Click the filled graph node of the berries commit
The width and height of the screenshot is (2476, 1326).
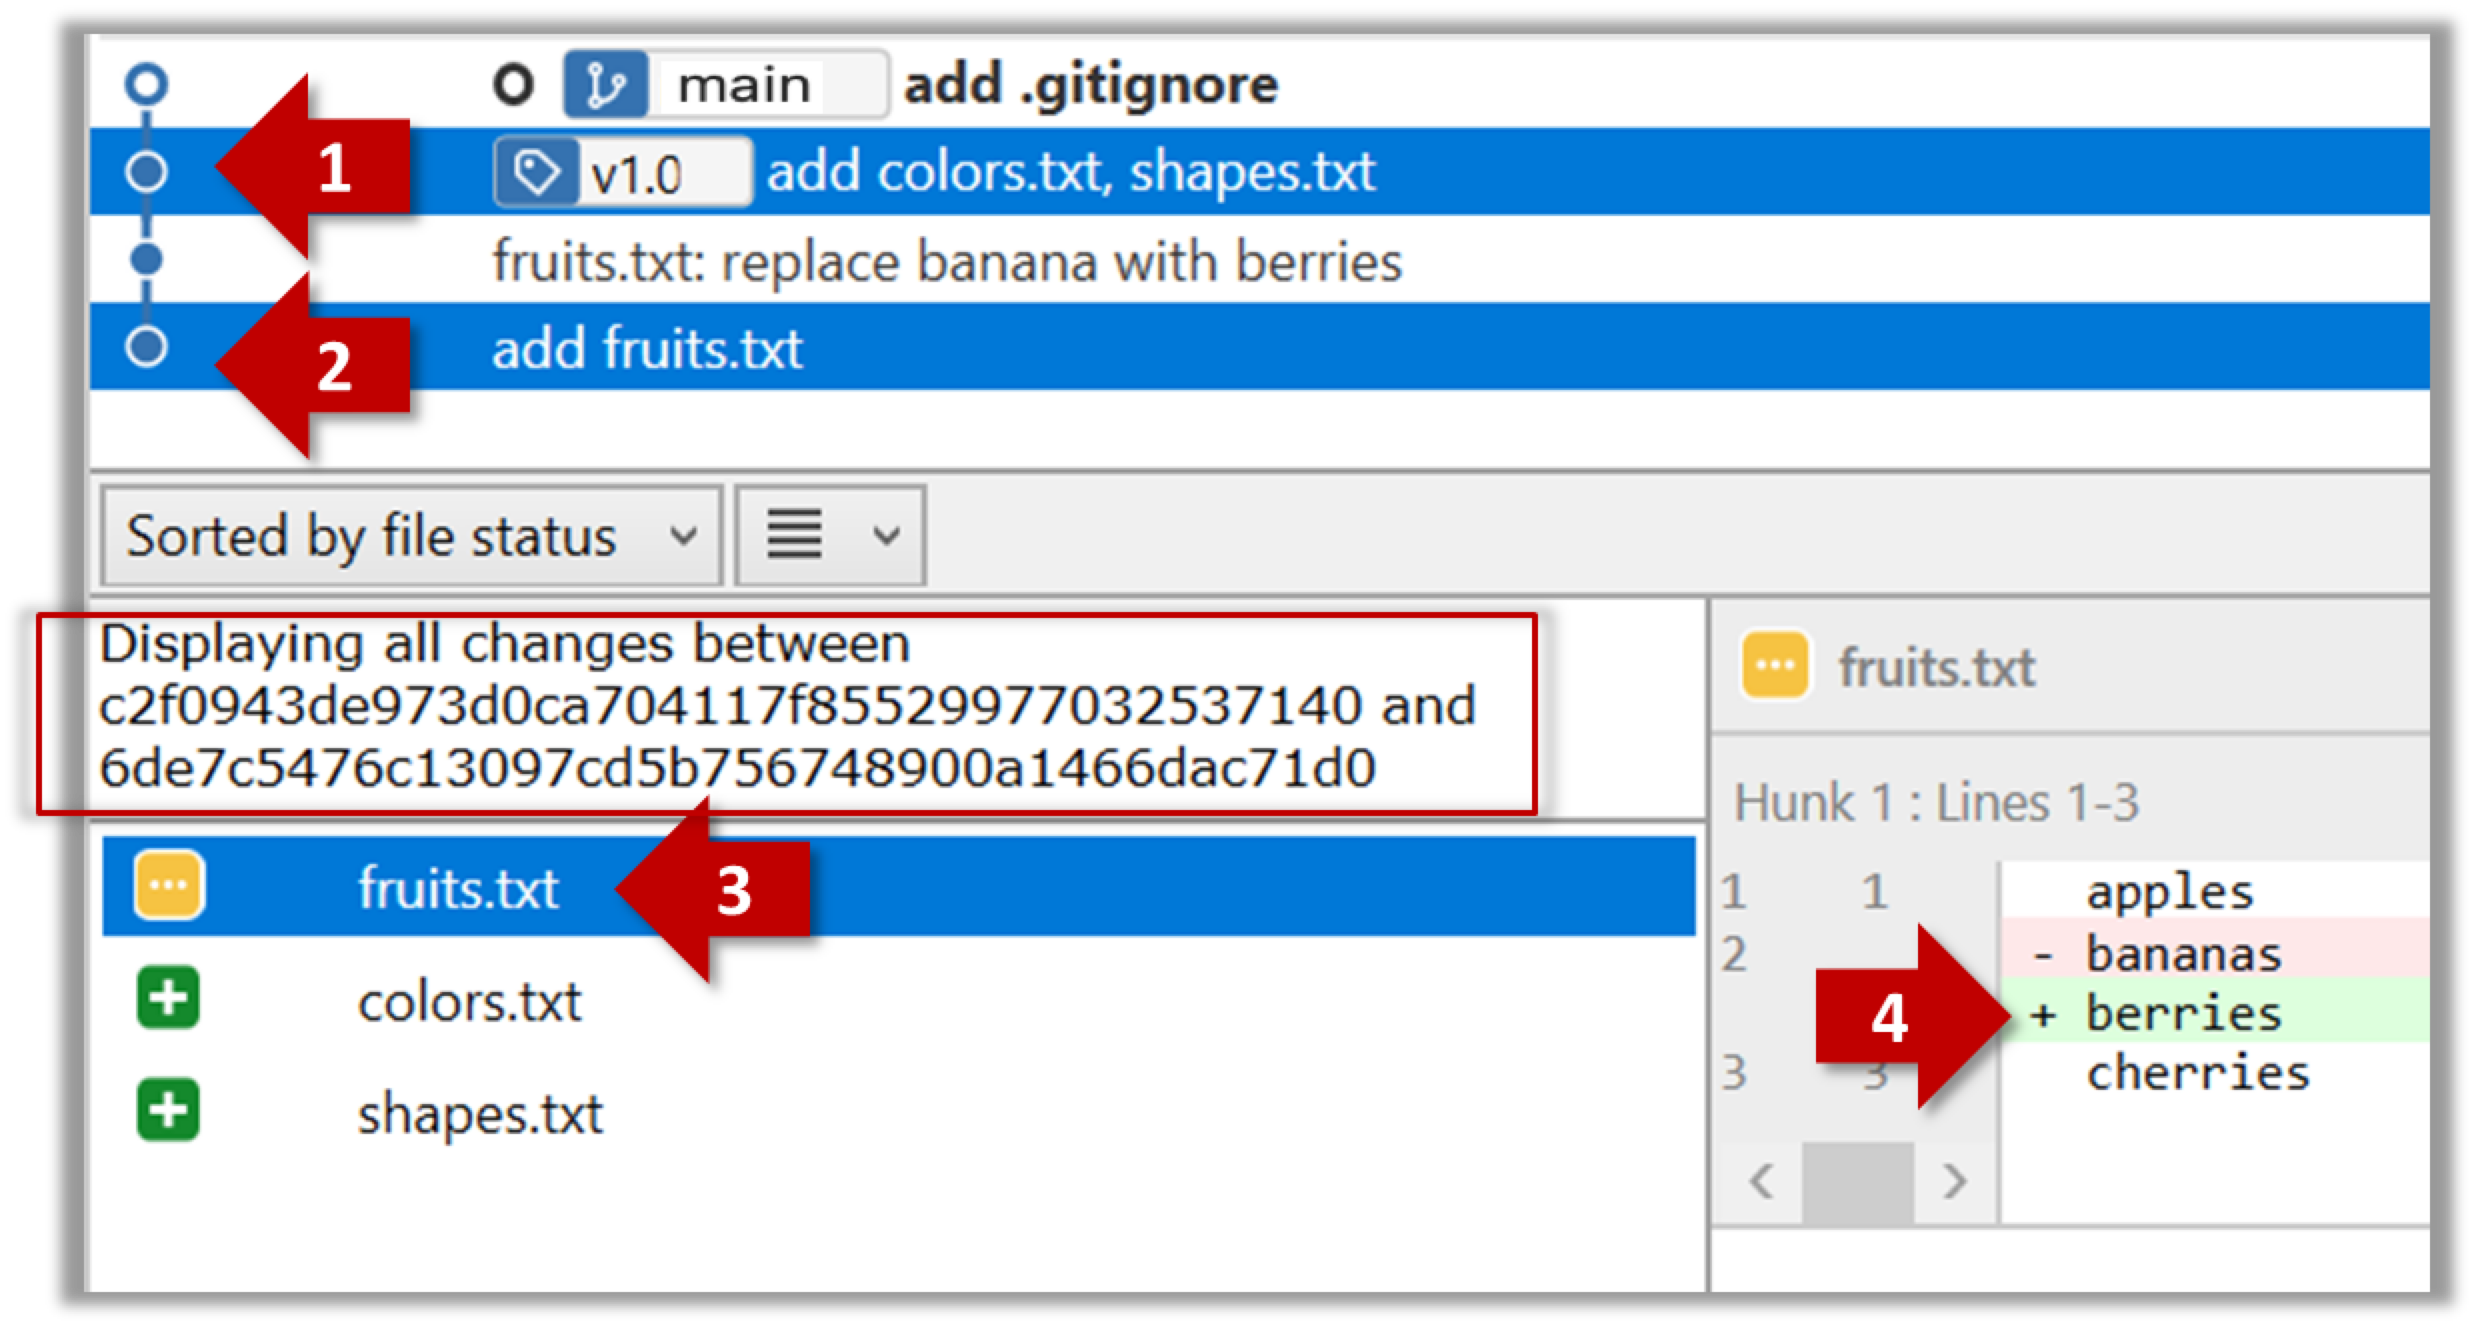[x=146, y=260]
